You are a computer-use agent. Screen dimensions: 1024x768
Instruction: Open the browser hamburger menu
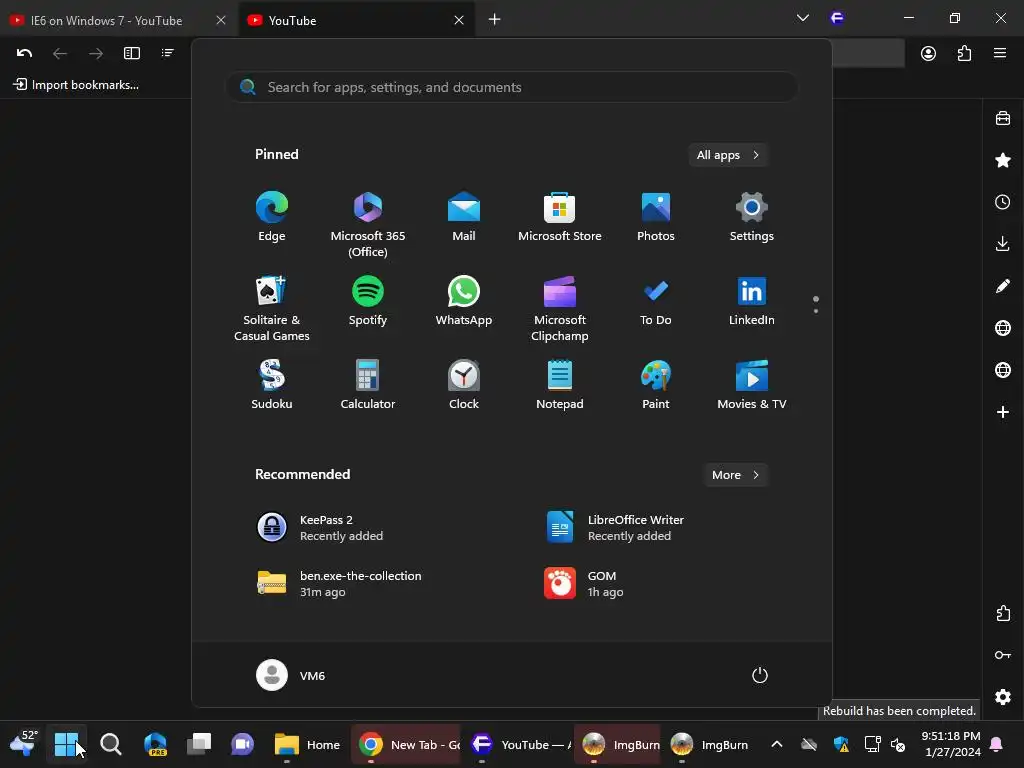pos(1000,53)
